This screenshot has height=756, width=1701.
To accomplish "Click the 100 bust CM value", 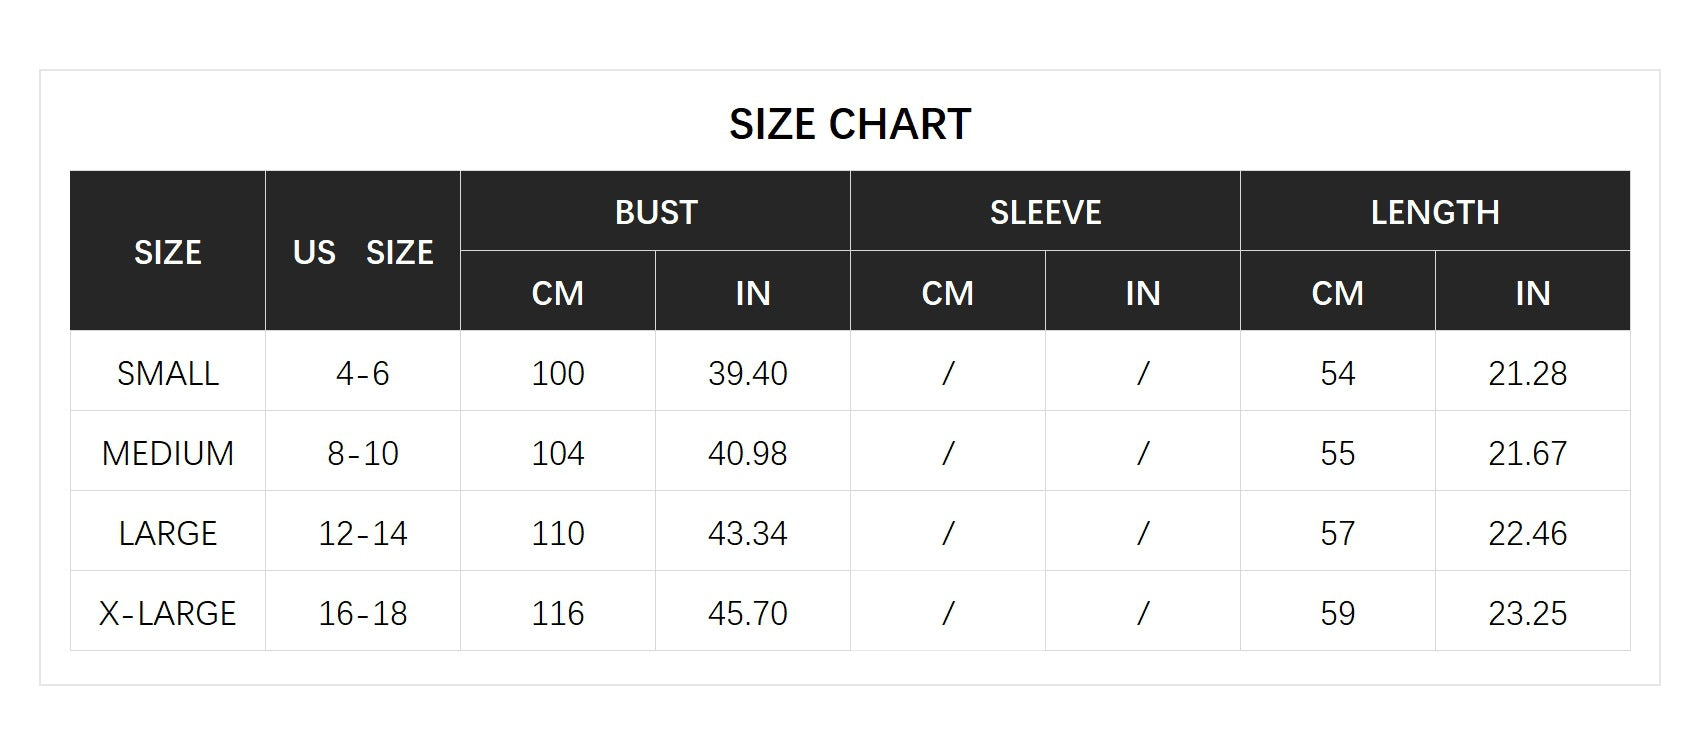I will click(x=558, y=373).
